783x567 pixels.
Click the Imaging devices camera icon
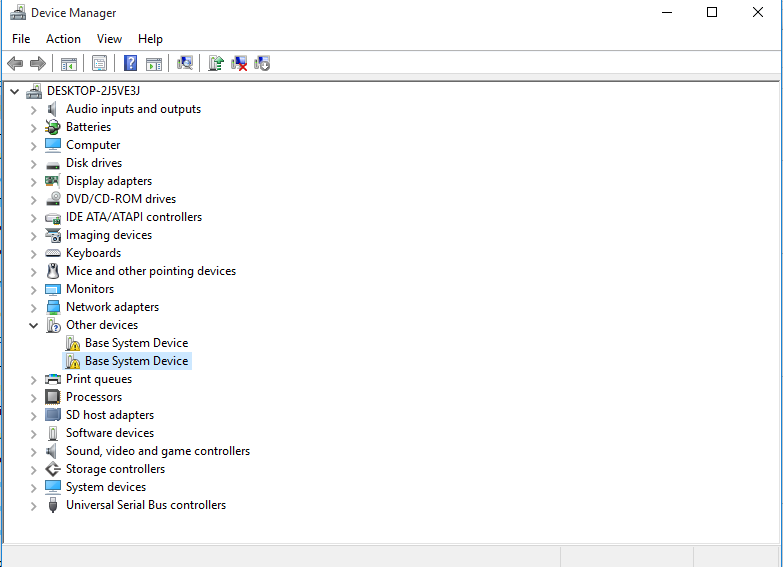tap(53, 235)
